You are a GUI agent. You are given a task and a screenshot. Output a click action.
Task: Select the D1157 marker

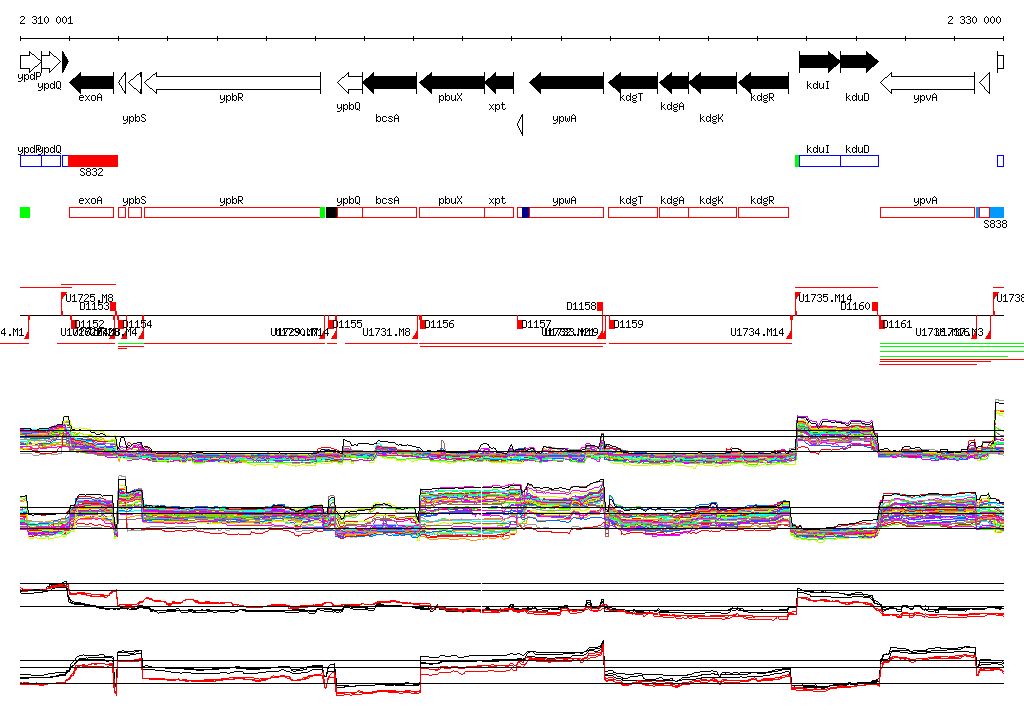(521, 324)
